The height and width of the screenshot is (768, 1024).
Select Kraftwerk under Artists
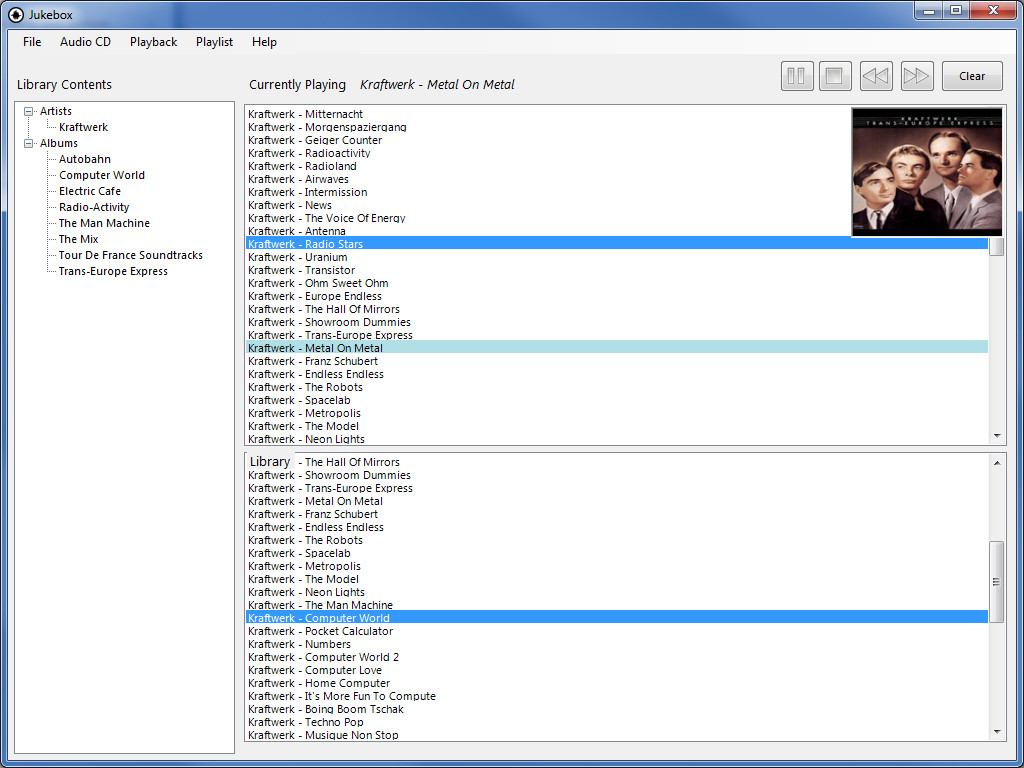84,127
